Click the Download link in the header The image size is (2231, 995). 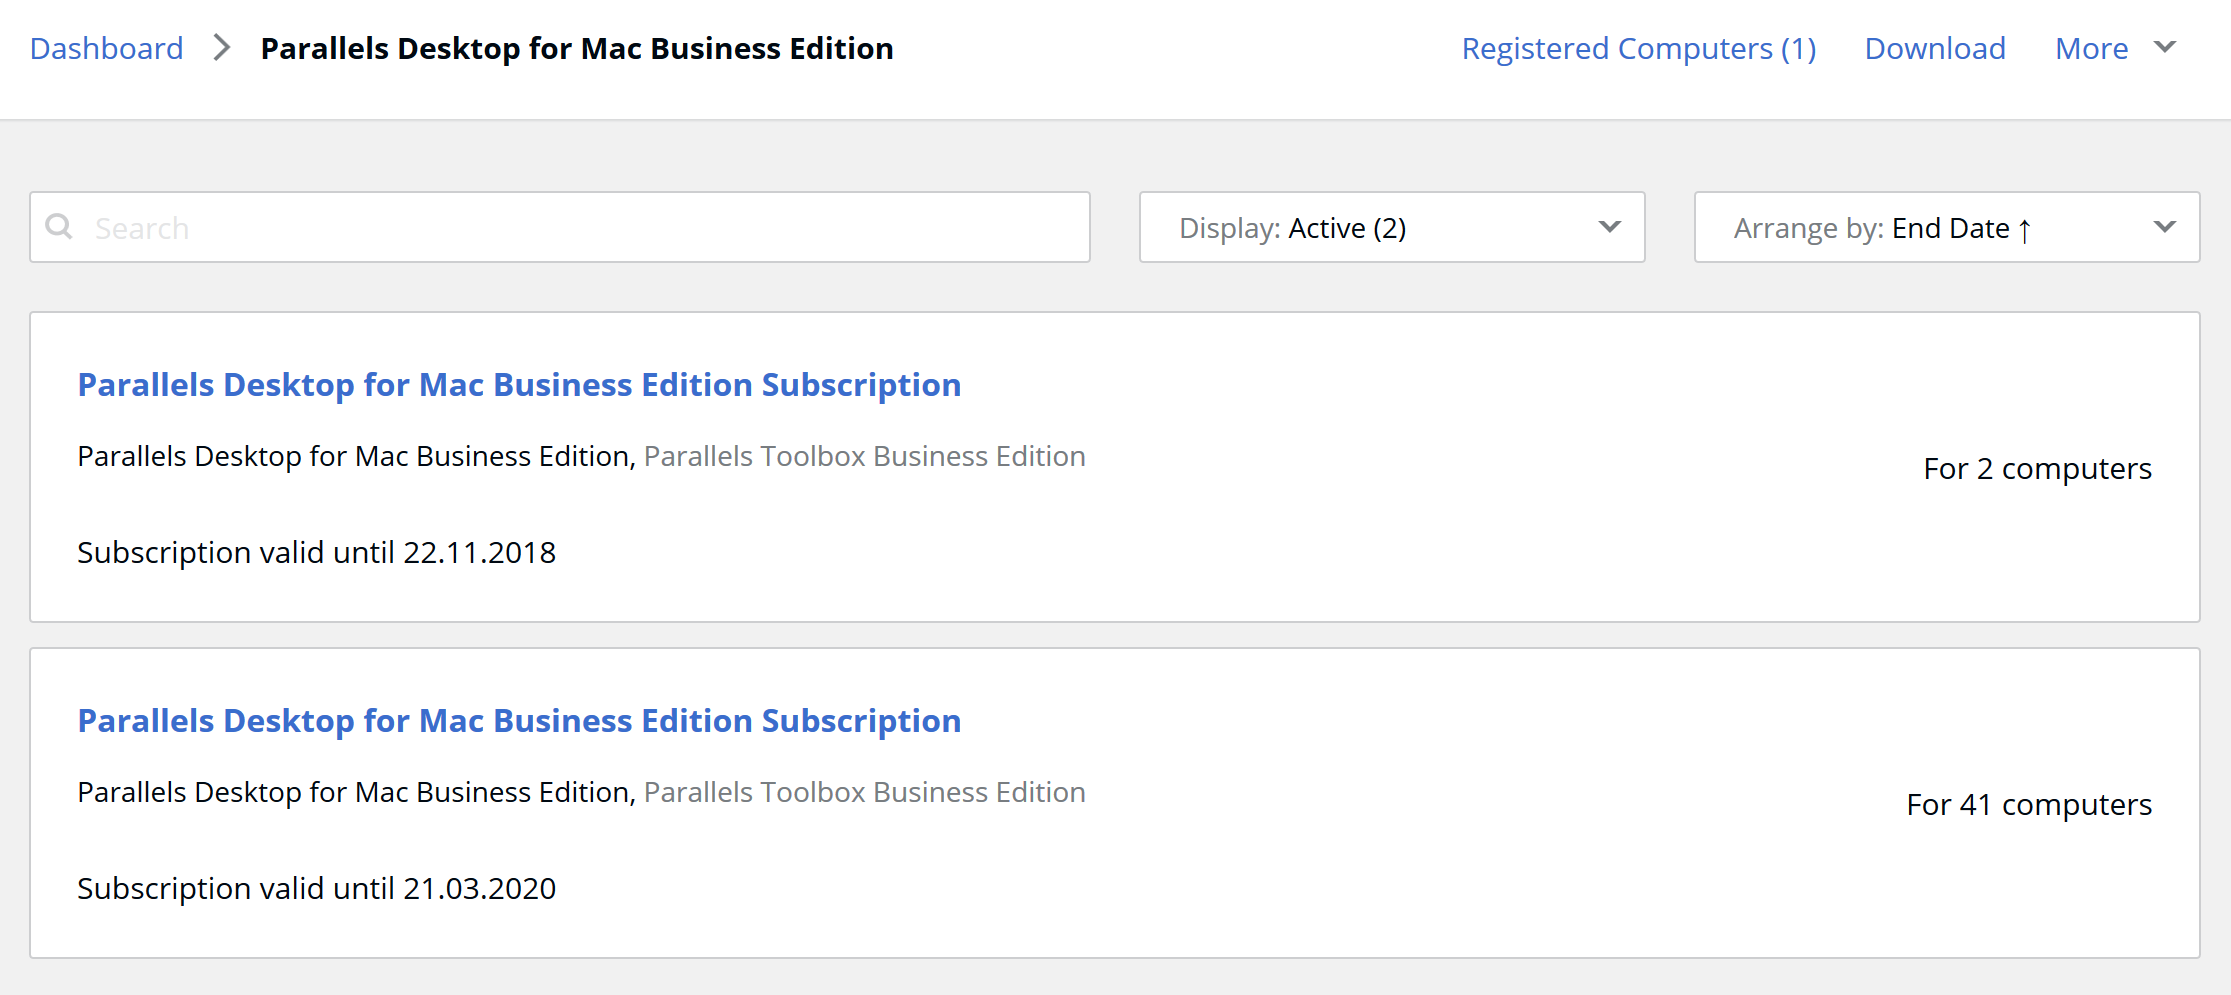[x=1934, y=48]
